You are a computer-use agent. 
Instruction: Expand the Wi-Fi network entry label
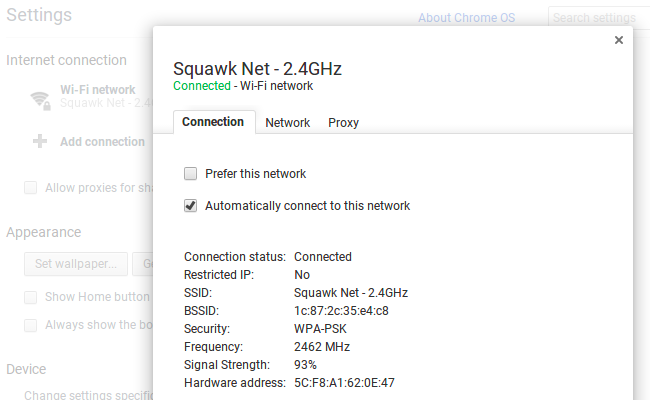point(98,90)
